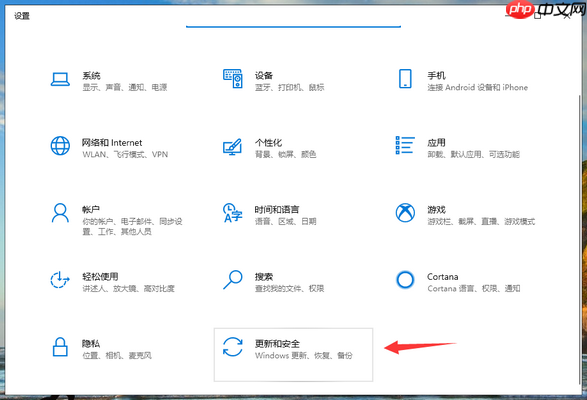Viewport: 587px width, 400px height.
Task: Click the 位置、相机、麦克风 description
Action: (x=117, y=355)
